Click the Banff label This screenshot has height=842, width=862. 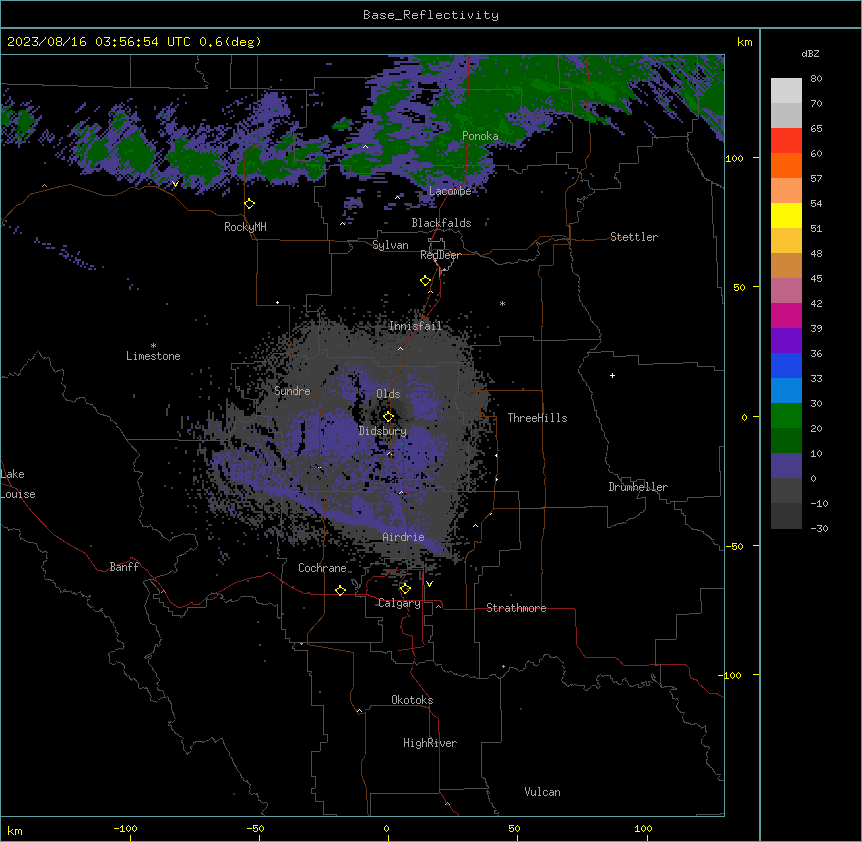(x=124, y=567)
